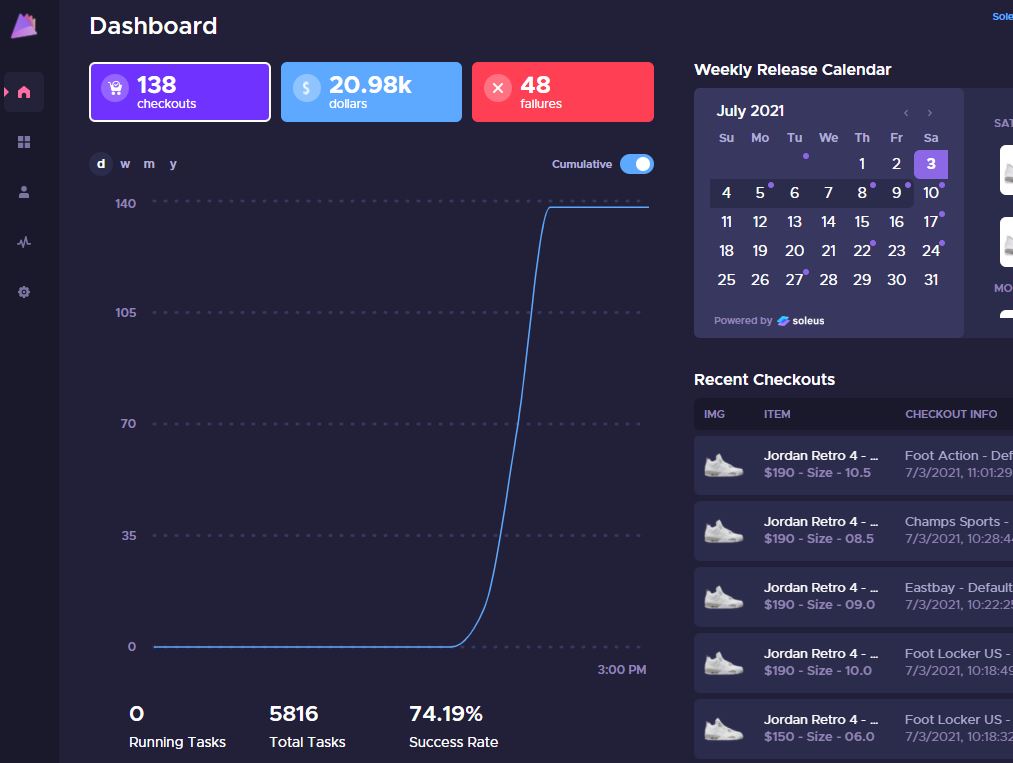Select July 10 in calendar
Viewport: 1013px width, 763px height.
click(931, 193)
